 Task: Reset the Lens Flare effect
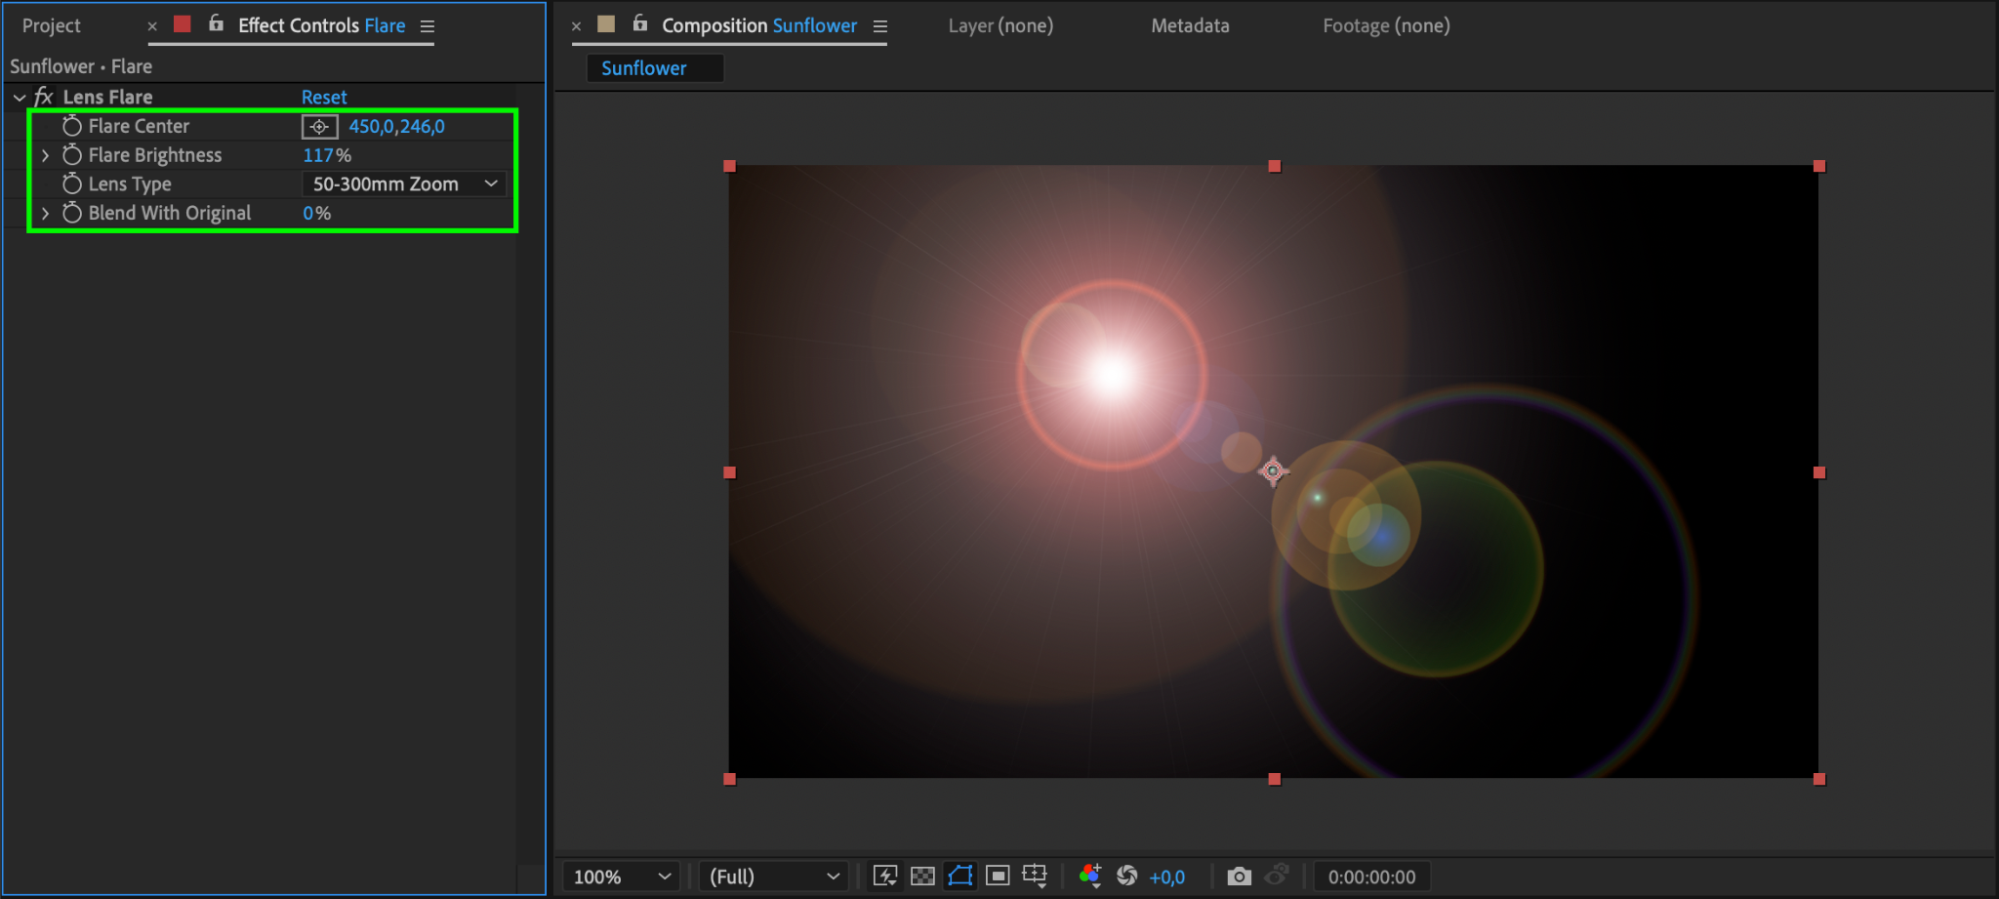tap(324, 97)
